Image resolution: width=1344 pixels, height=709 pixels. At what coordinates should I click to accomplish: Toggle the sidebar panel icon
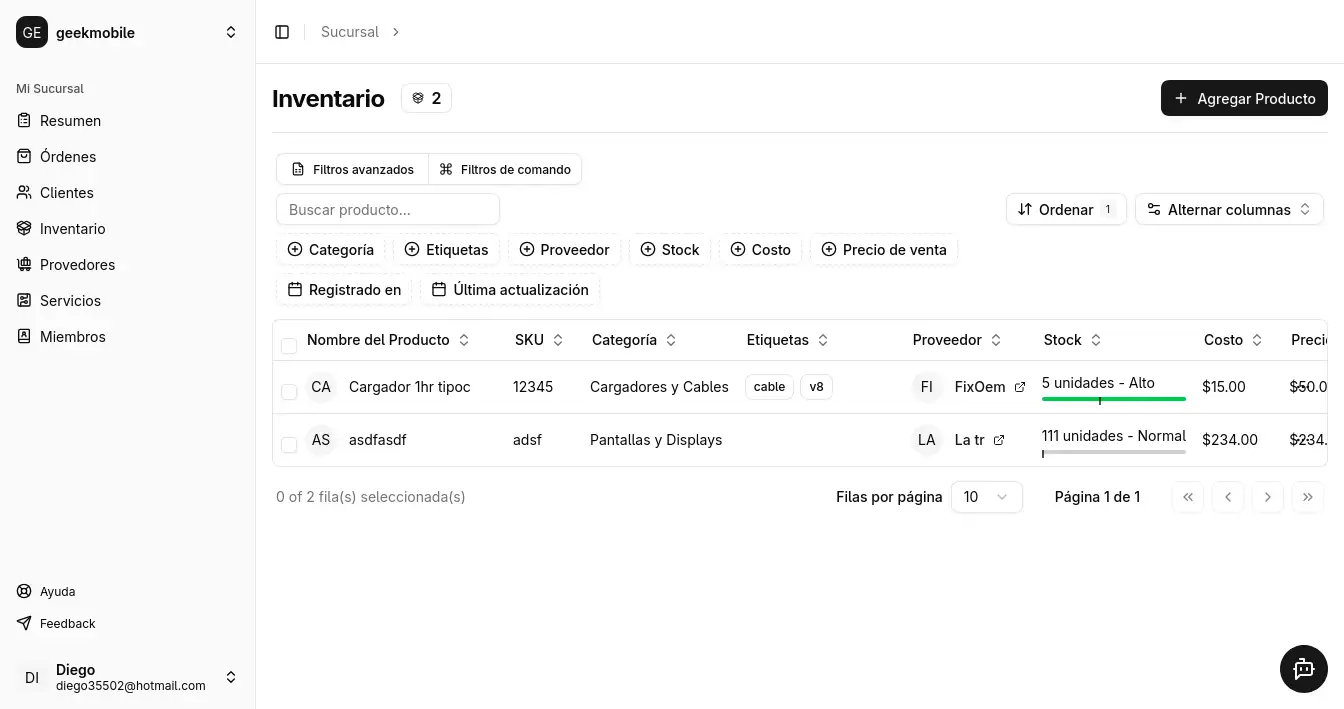(282, 32)
